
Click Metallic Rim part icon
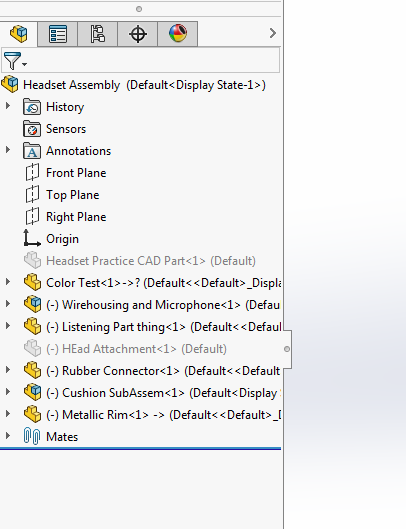(x=32, y=414)
